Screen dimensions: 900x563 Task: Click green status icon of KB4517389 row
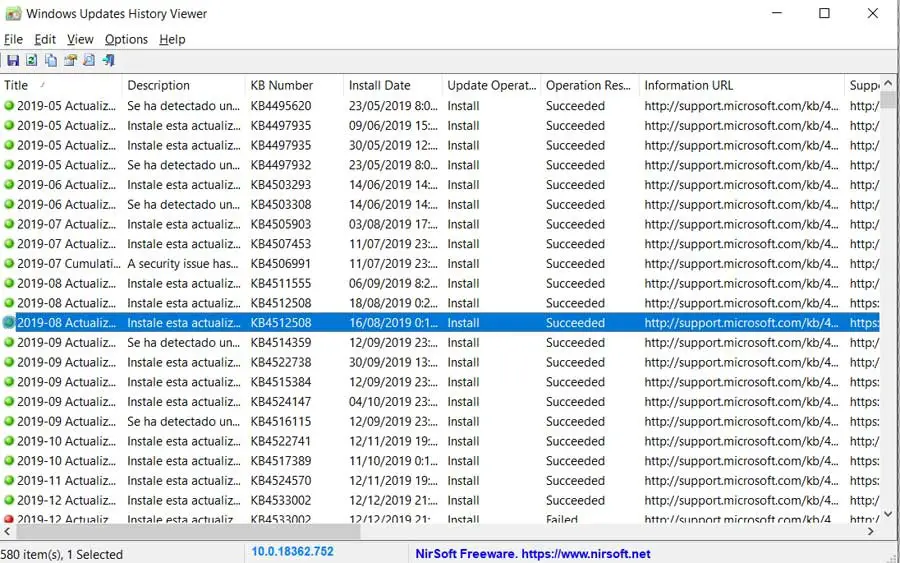tap(9, 461)
